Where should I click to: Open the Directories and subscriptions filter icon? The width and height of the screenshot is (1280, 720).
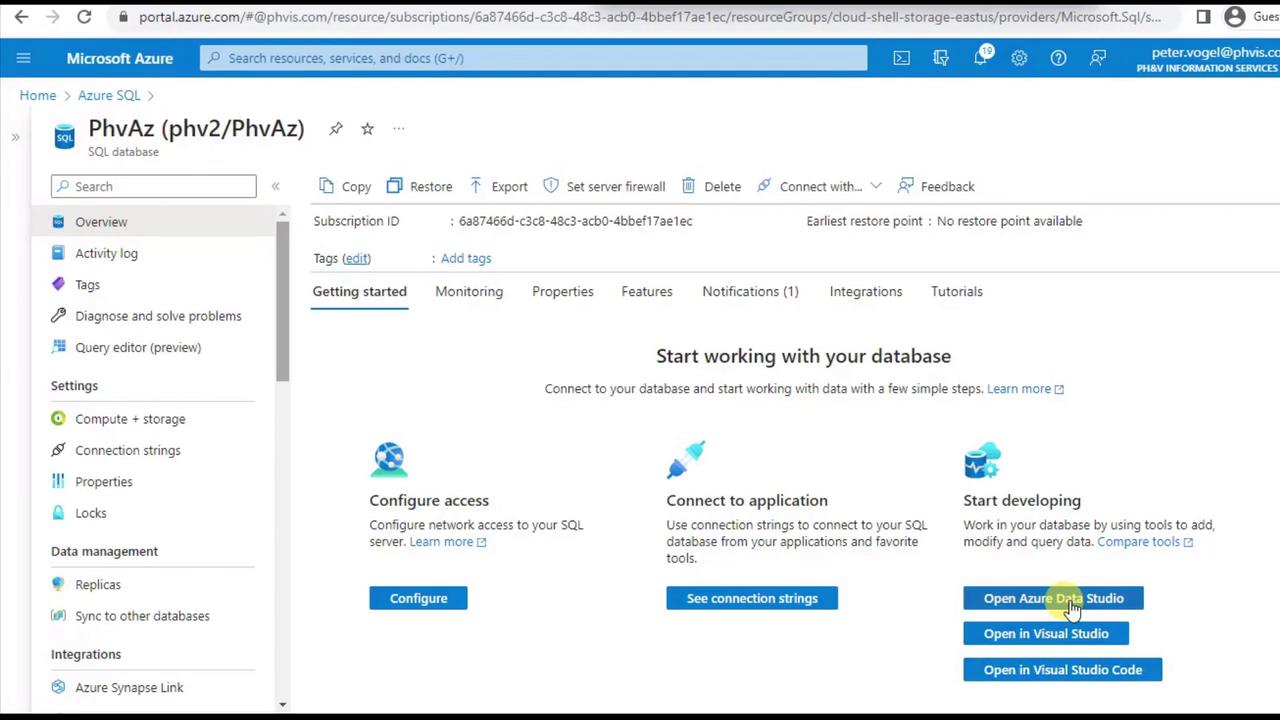941,58
